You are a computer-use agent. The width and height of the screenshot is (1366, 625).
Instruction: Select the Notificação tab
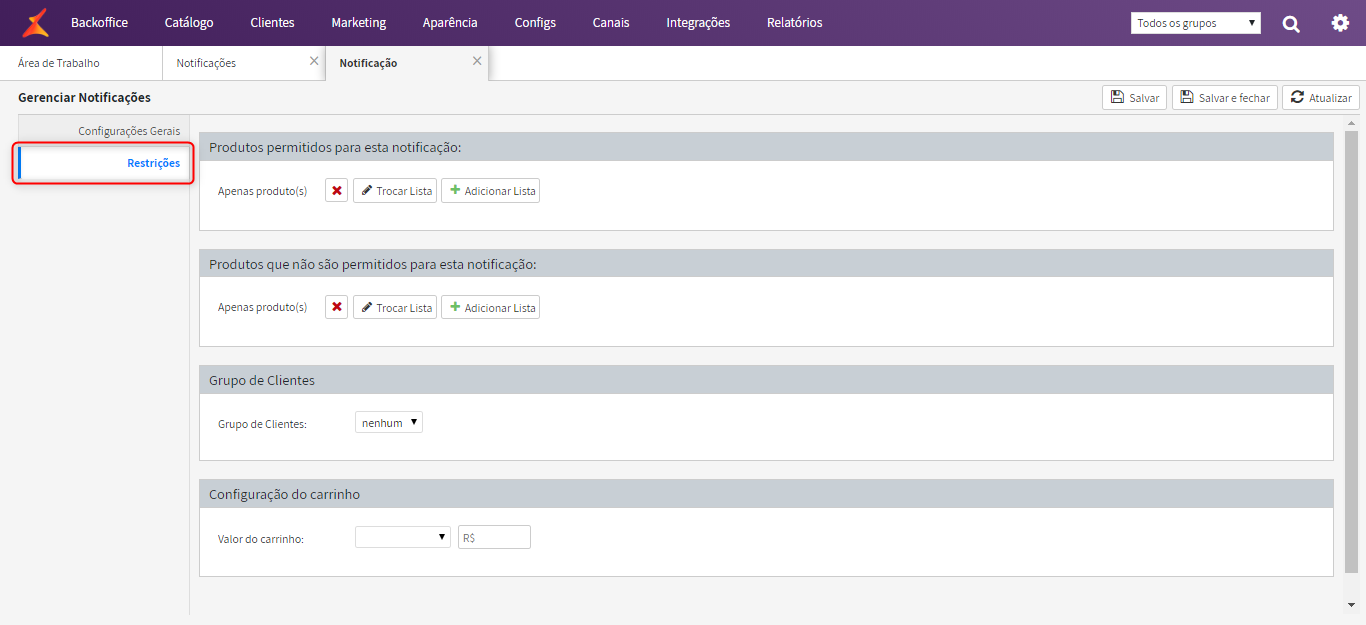(x=406, y=63)
